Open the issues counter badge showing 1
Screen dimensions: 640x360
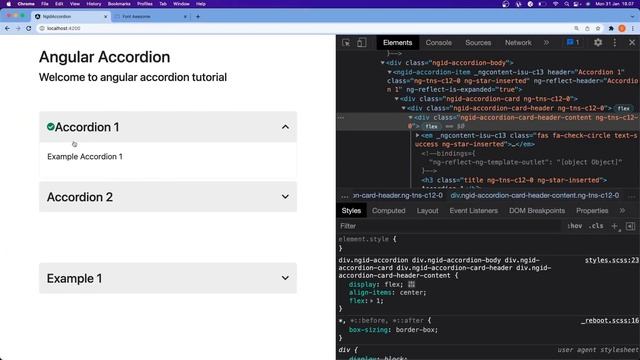tap(573, 42)
